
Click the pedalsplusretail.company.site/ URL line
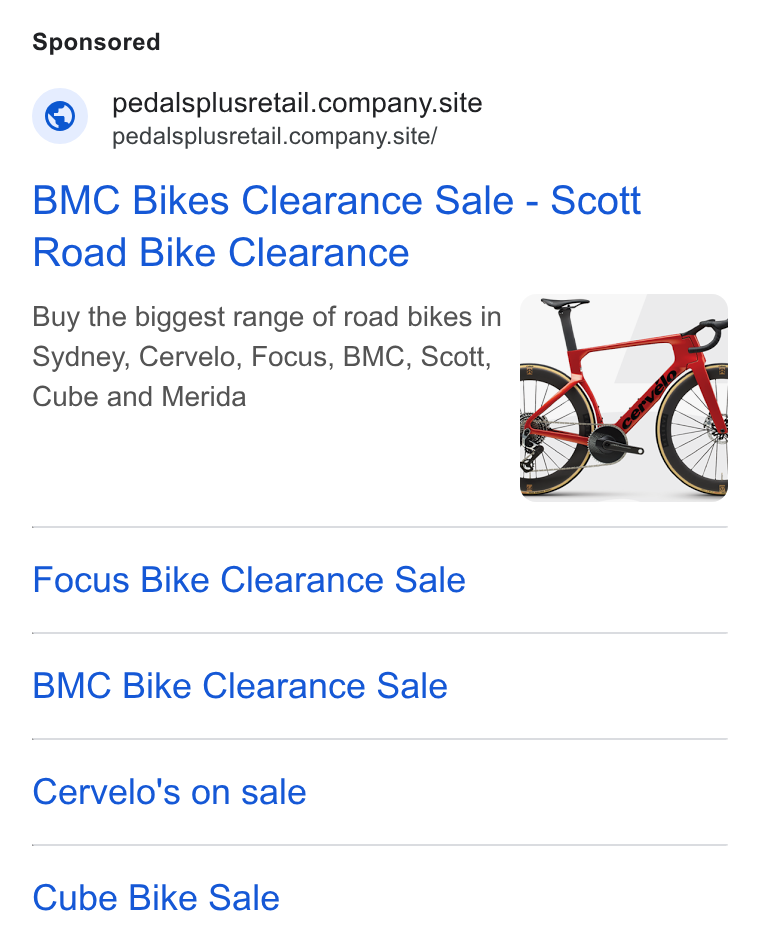275,136
